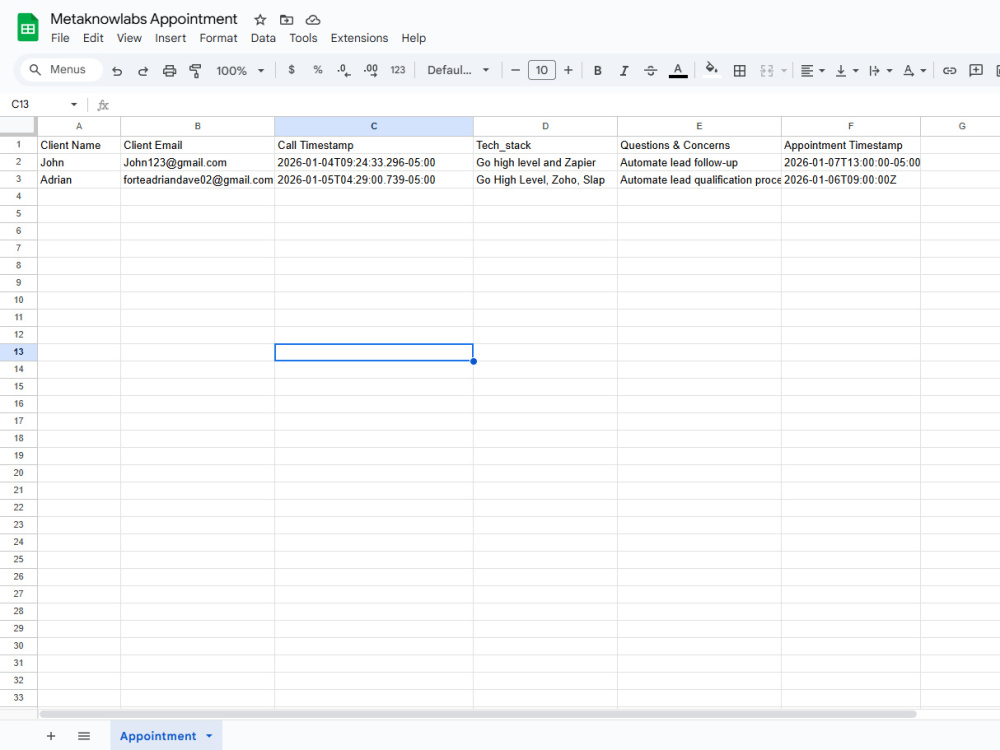Open the vertical align dropdown

coord(847,70)
